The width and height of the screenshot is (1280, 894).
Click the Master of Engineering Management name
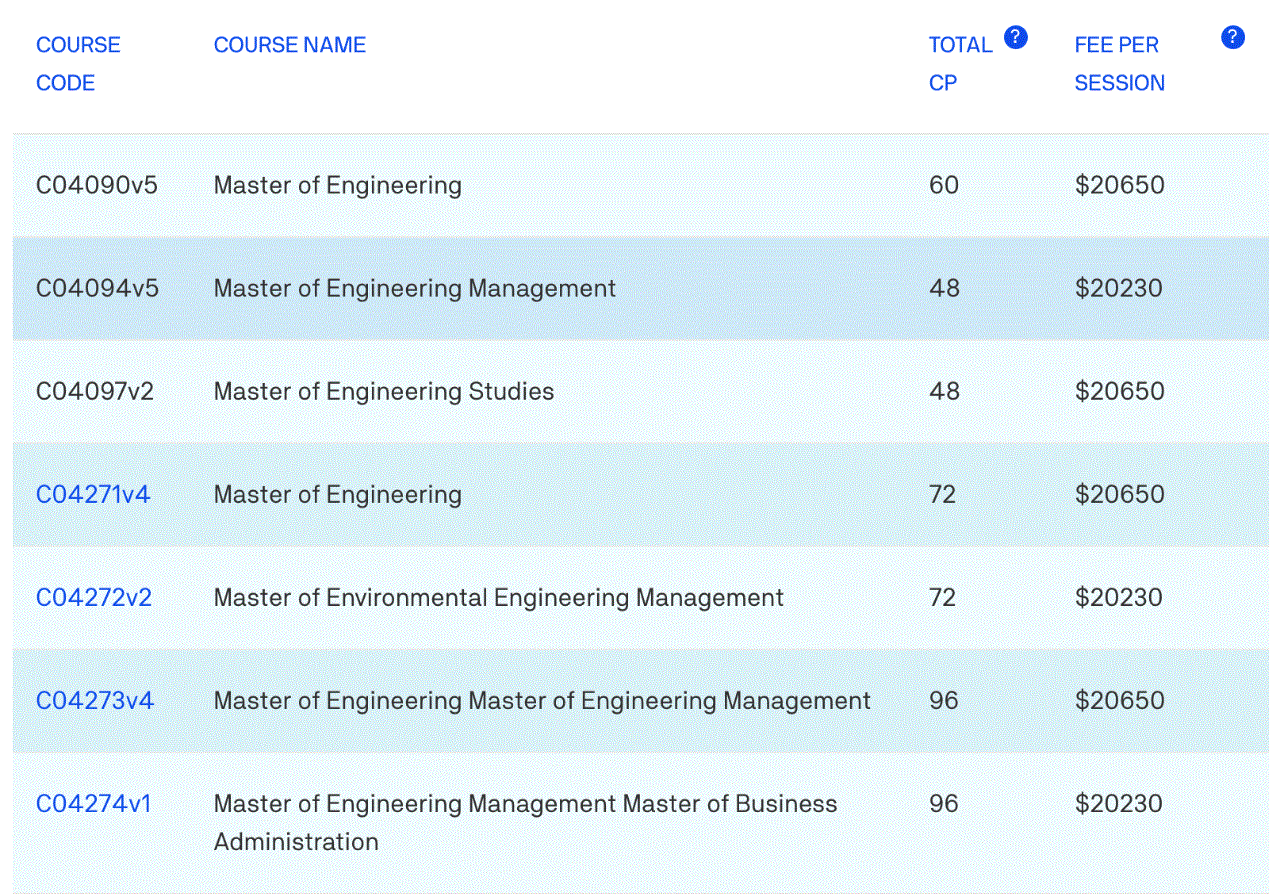point(415,288)
